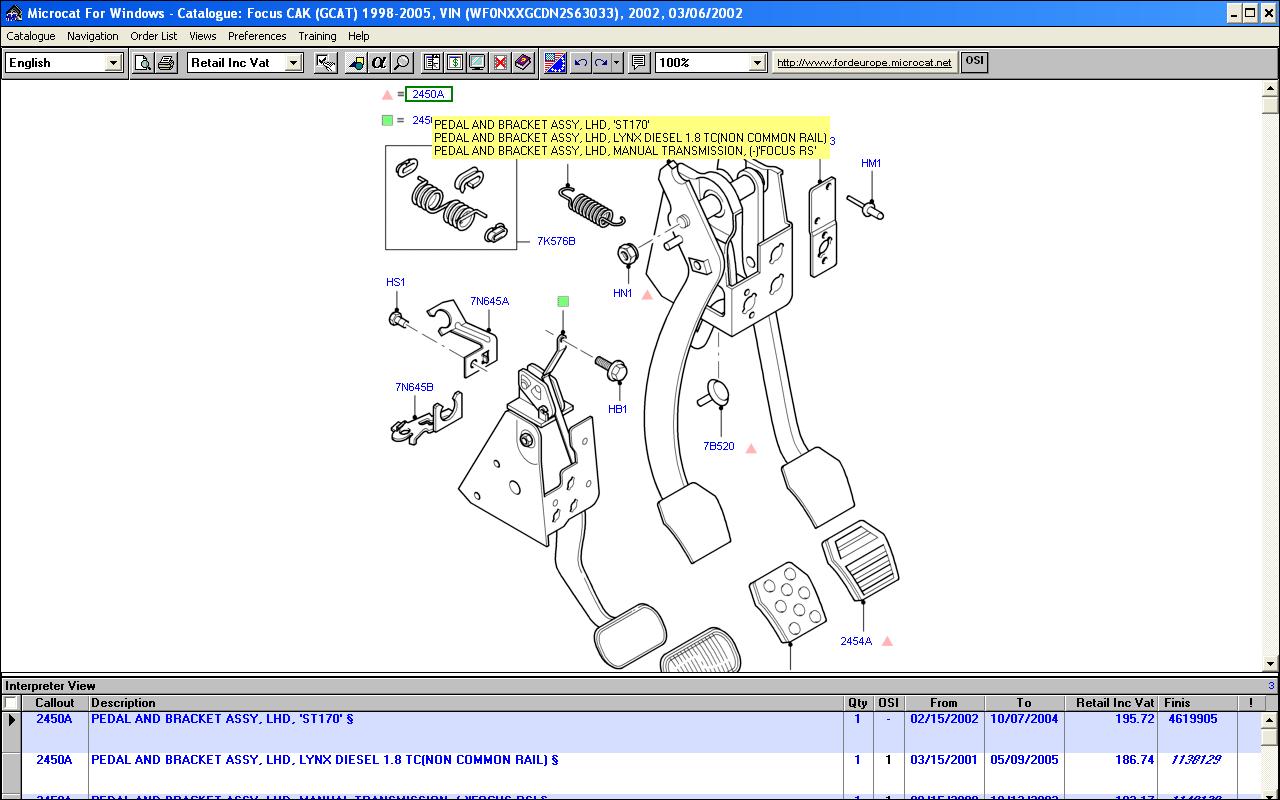Open the fordeurope.microcat.net link
Image resolution: width=1280 pixels, height=800 pixels.
tap(864, 63)
